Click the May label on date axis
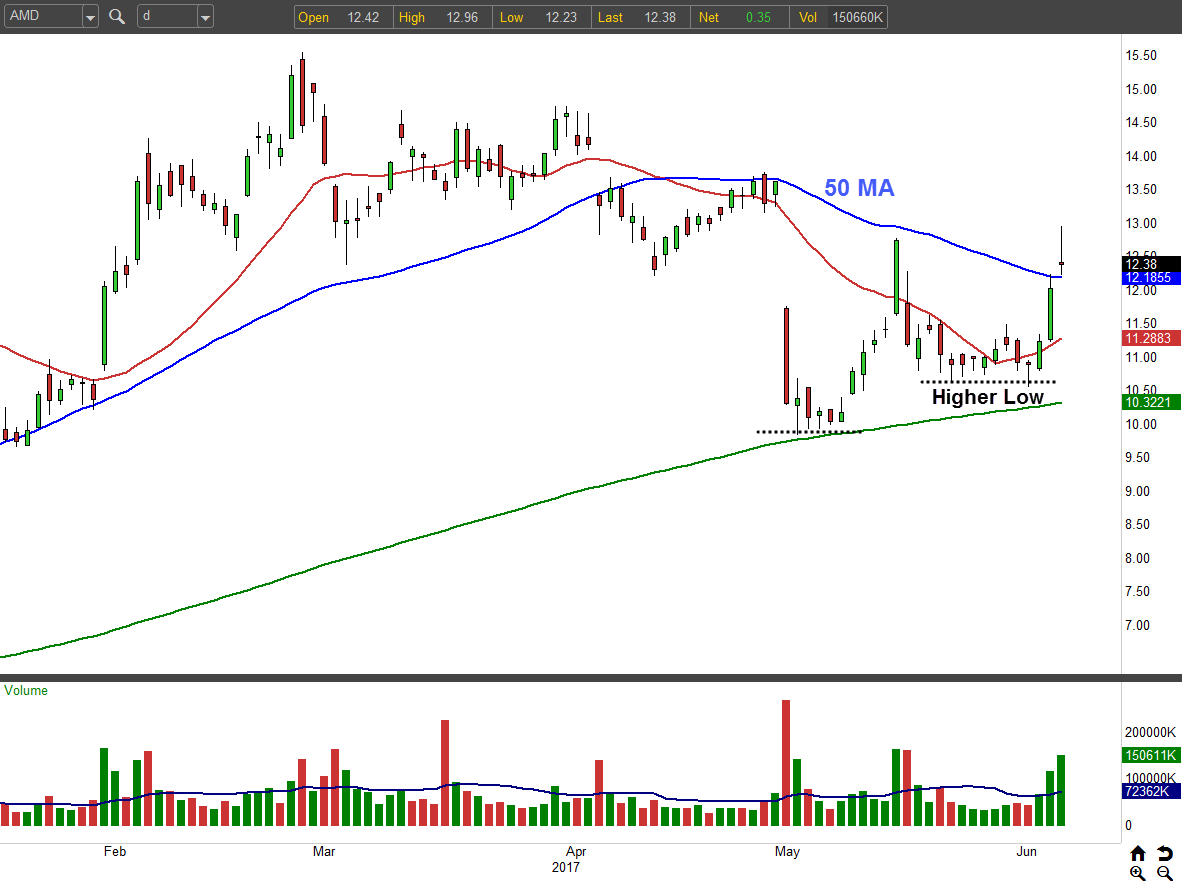 point(787,851)
